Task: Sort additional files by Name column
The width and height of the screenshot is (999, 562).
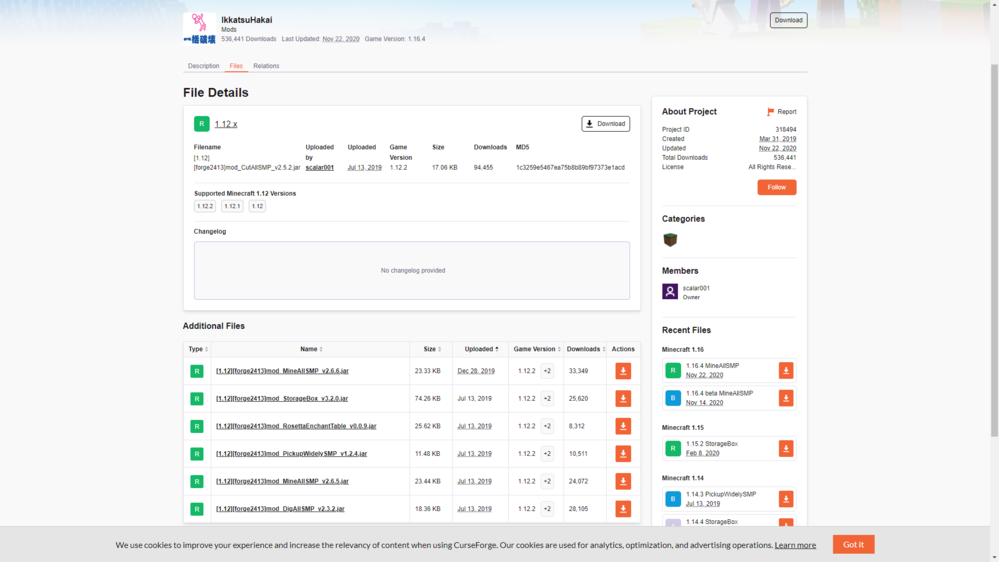Action: [311, 349]
